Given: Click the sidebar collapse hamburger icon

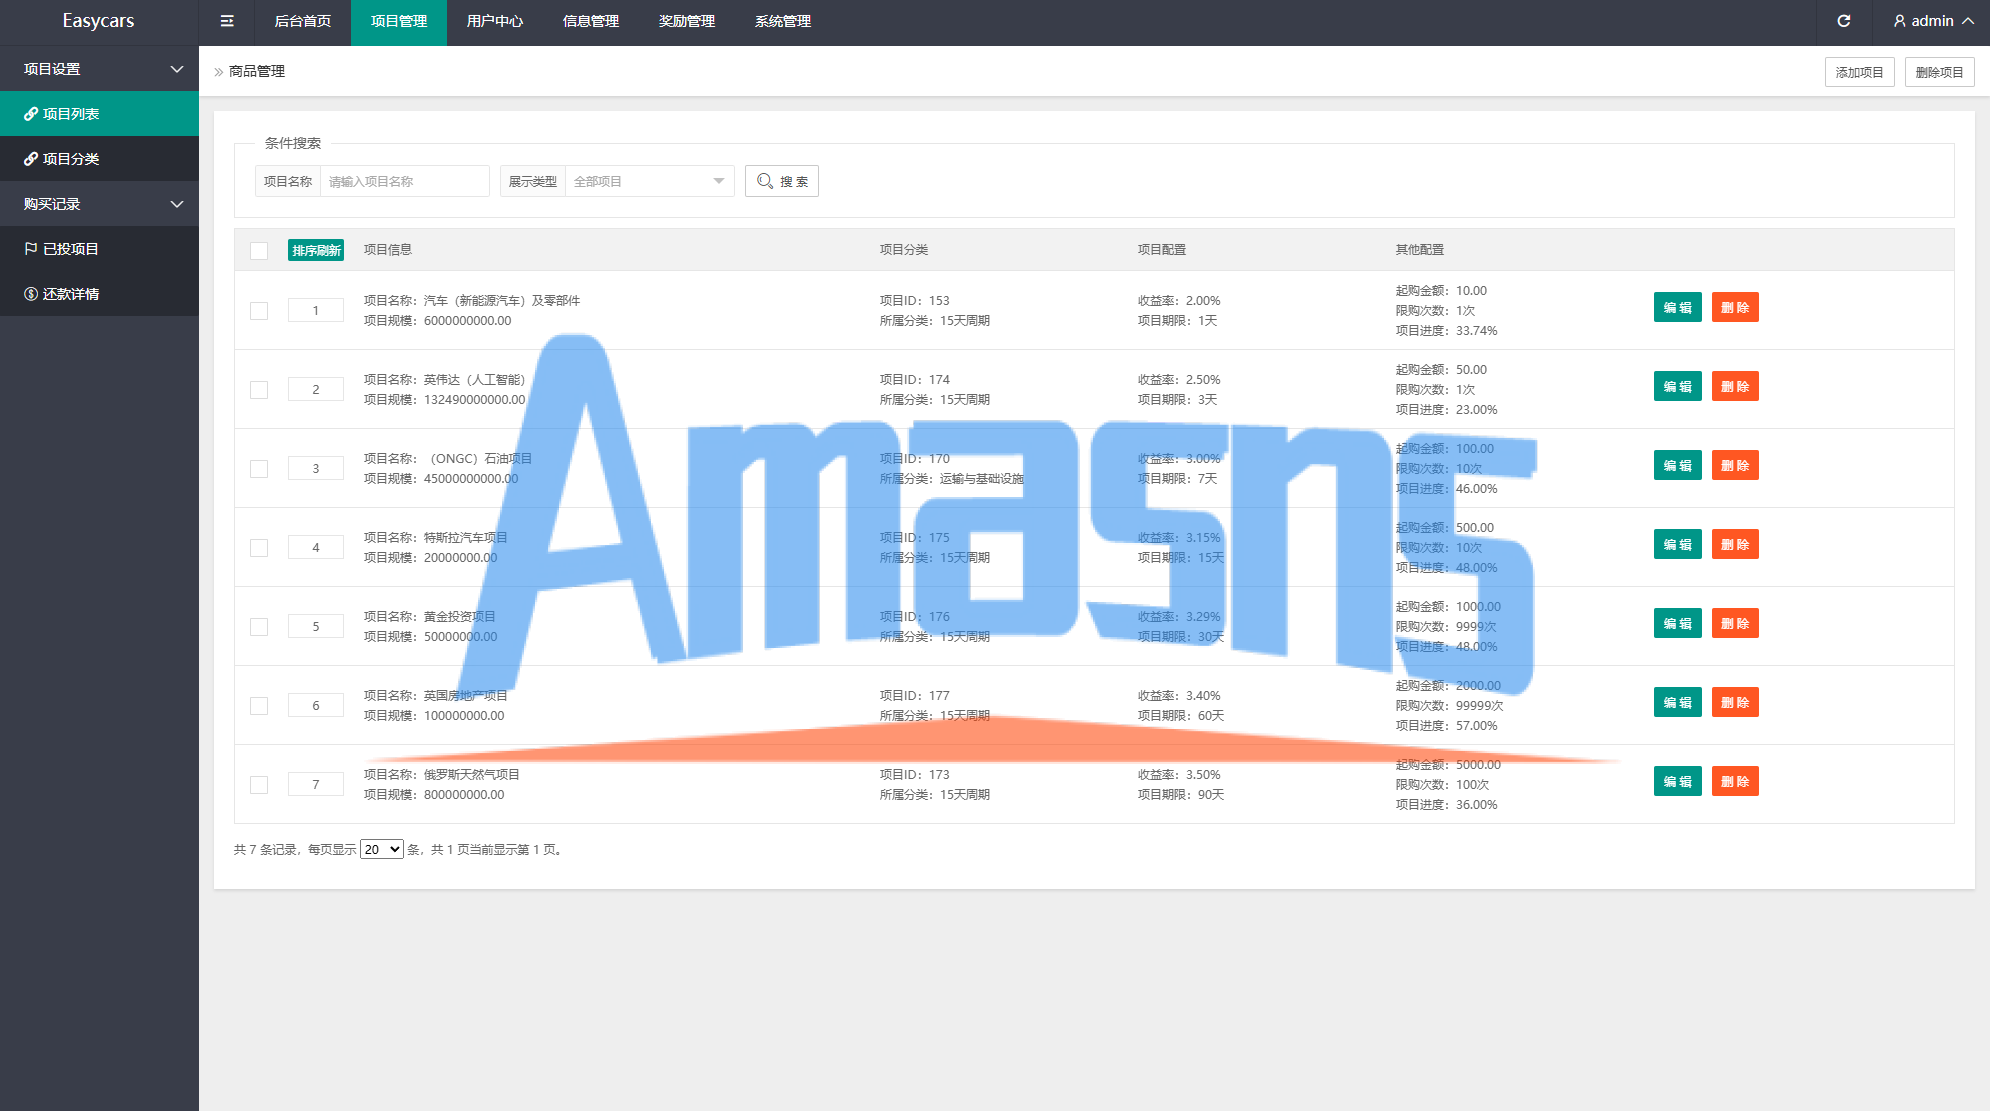Looking at the screenshot, I should [227, 21].
